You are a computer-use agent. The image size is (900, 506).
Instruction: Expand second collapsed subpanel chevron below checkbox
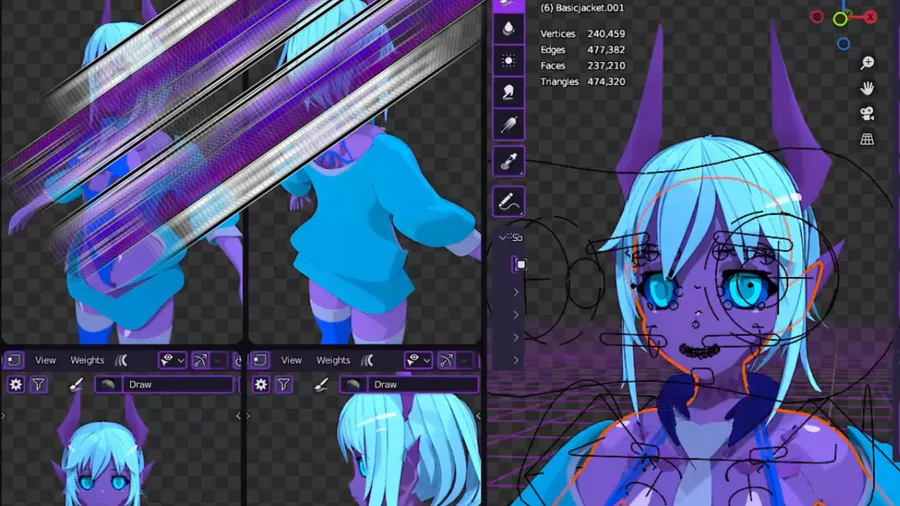coord(515,315)
